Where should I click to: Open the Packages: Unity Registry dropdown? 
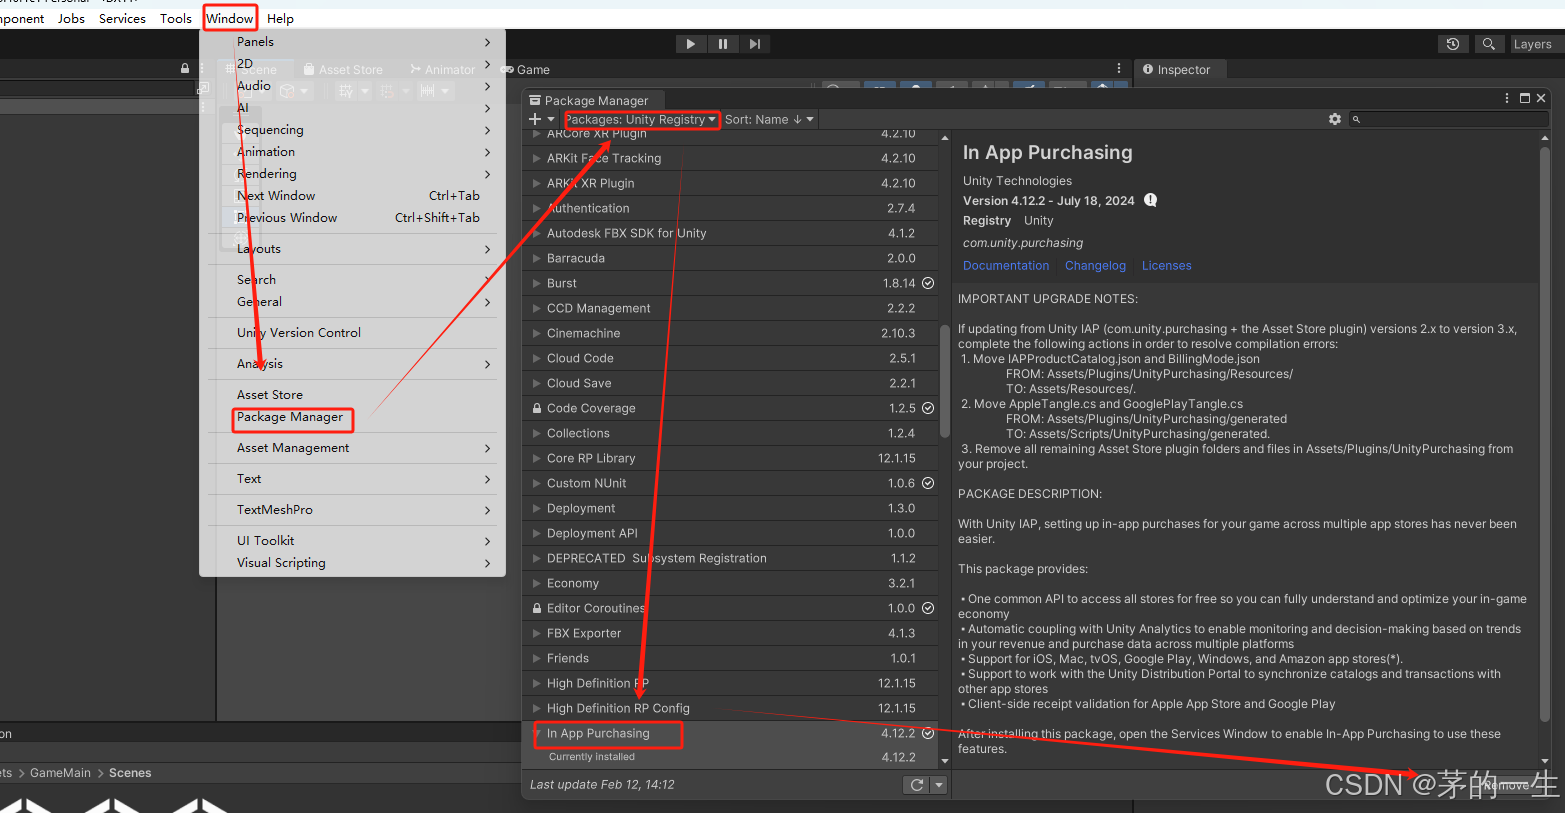coord(640,120)
